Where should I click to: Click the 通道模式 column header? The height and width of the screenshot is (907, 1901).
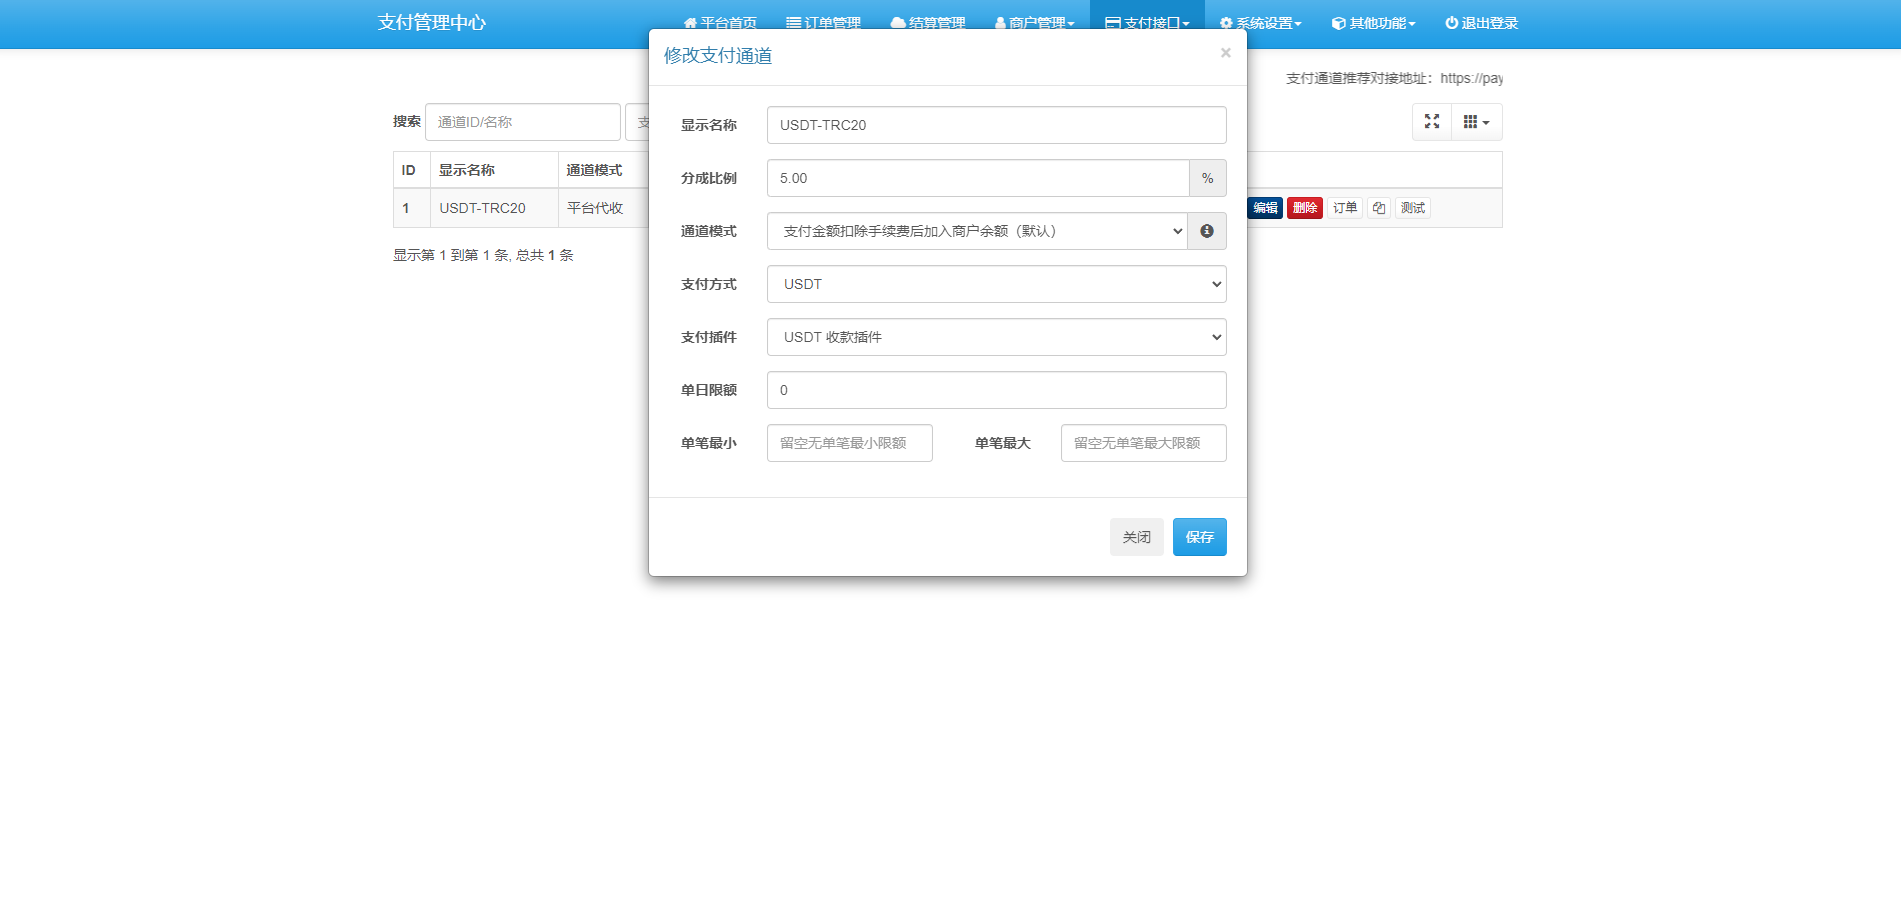point(604,170)
